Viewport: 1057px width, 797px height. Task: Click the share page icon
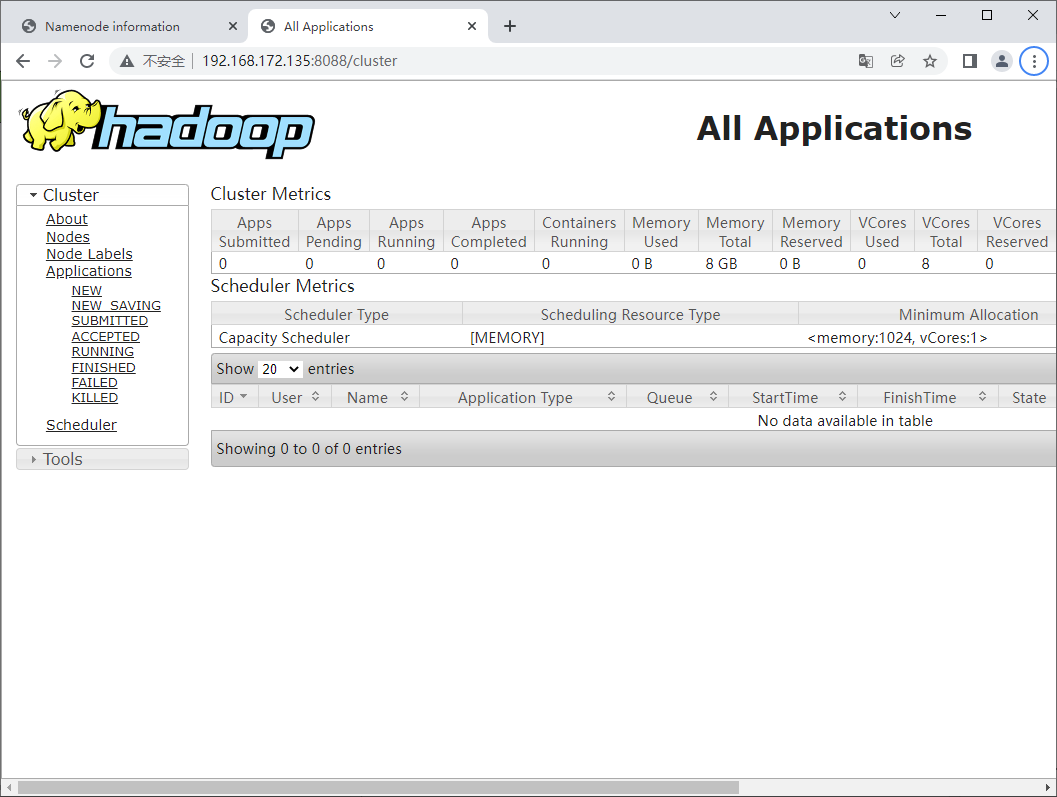click(x=897, y=61)
